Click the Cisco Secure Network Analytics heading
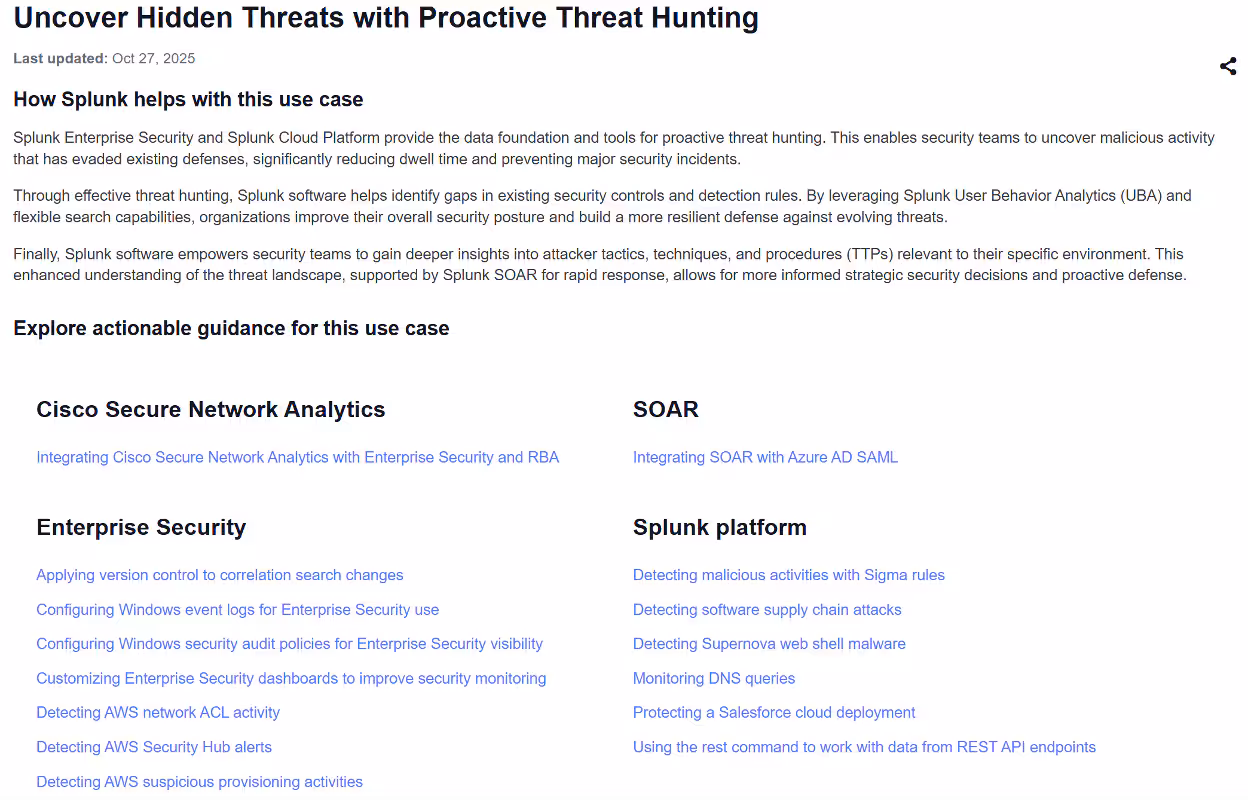This screenshot has height=800, width=1248. pyautogui.click(x=210, y=409)
